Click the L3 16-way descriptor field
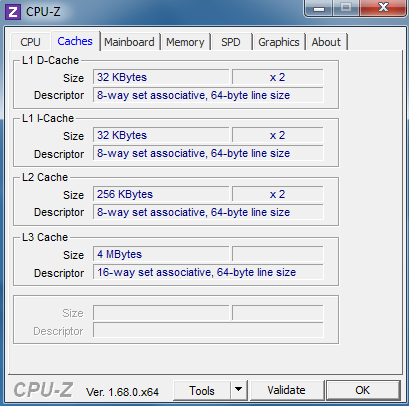The height and width of the screenshot is (406, 409). point(208,272)
